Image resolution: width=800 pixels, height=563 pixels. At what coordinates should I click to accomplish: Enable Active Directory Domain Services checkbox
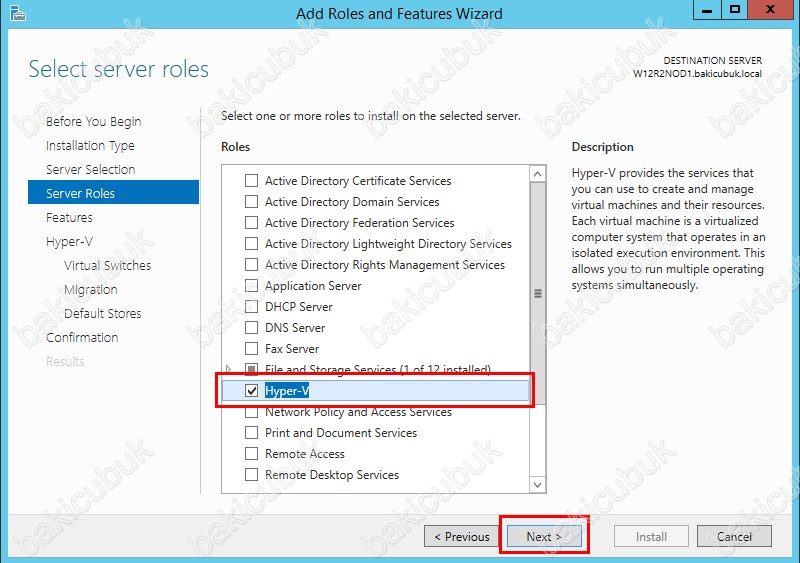click(x=252, y=202)
